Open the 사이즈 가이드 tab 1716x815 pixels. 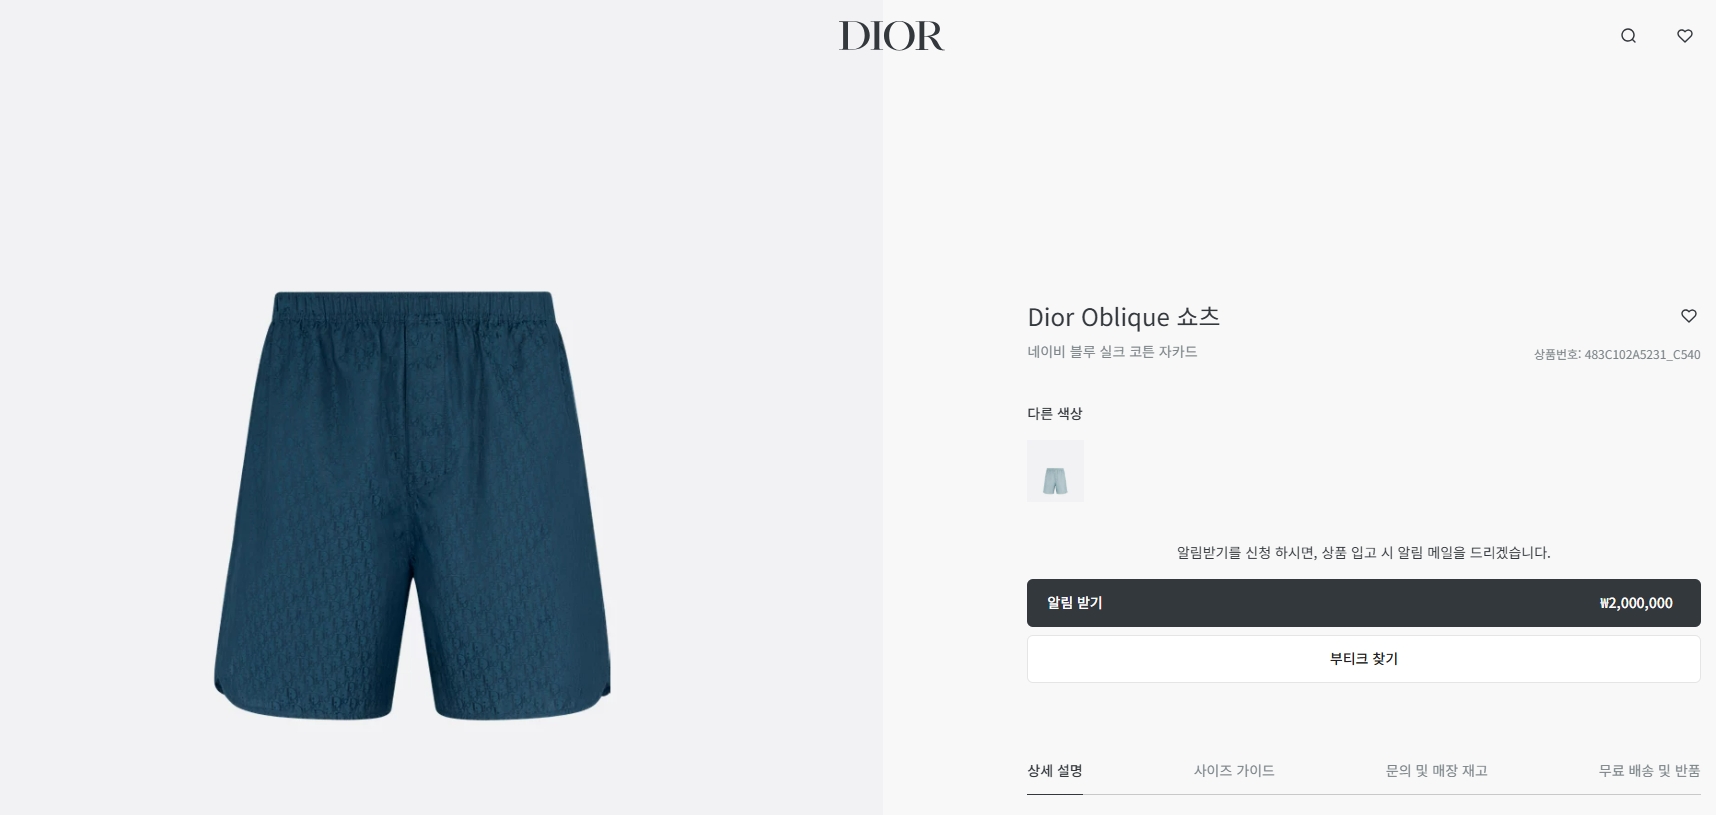tap(1234, 771)
